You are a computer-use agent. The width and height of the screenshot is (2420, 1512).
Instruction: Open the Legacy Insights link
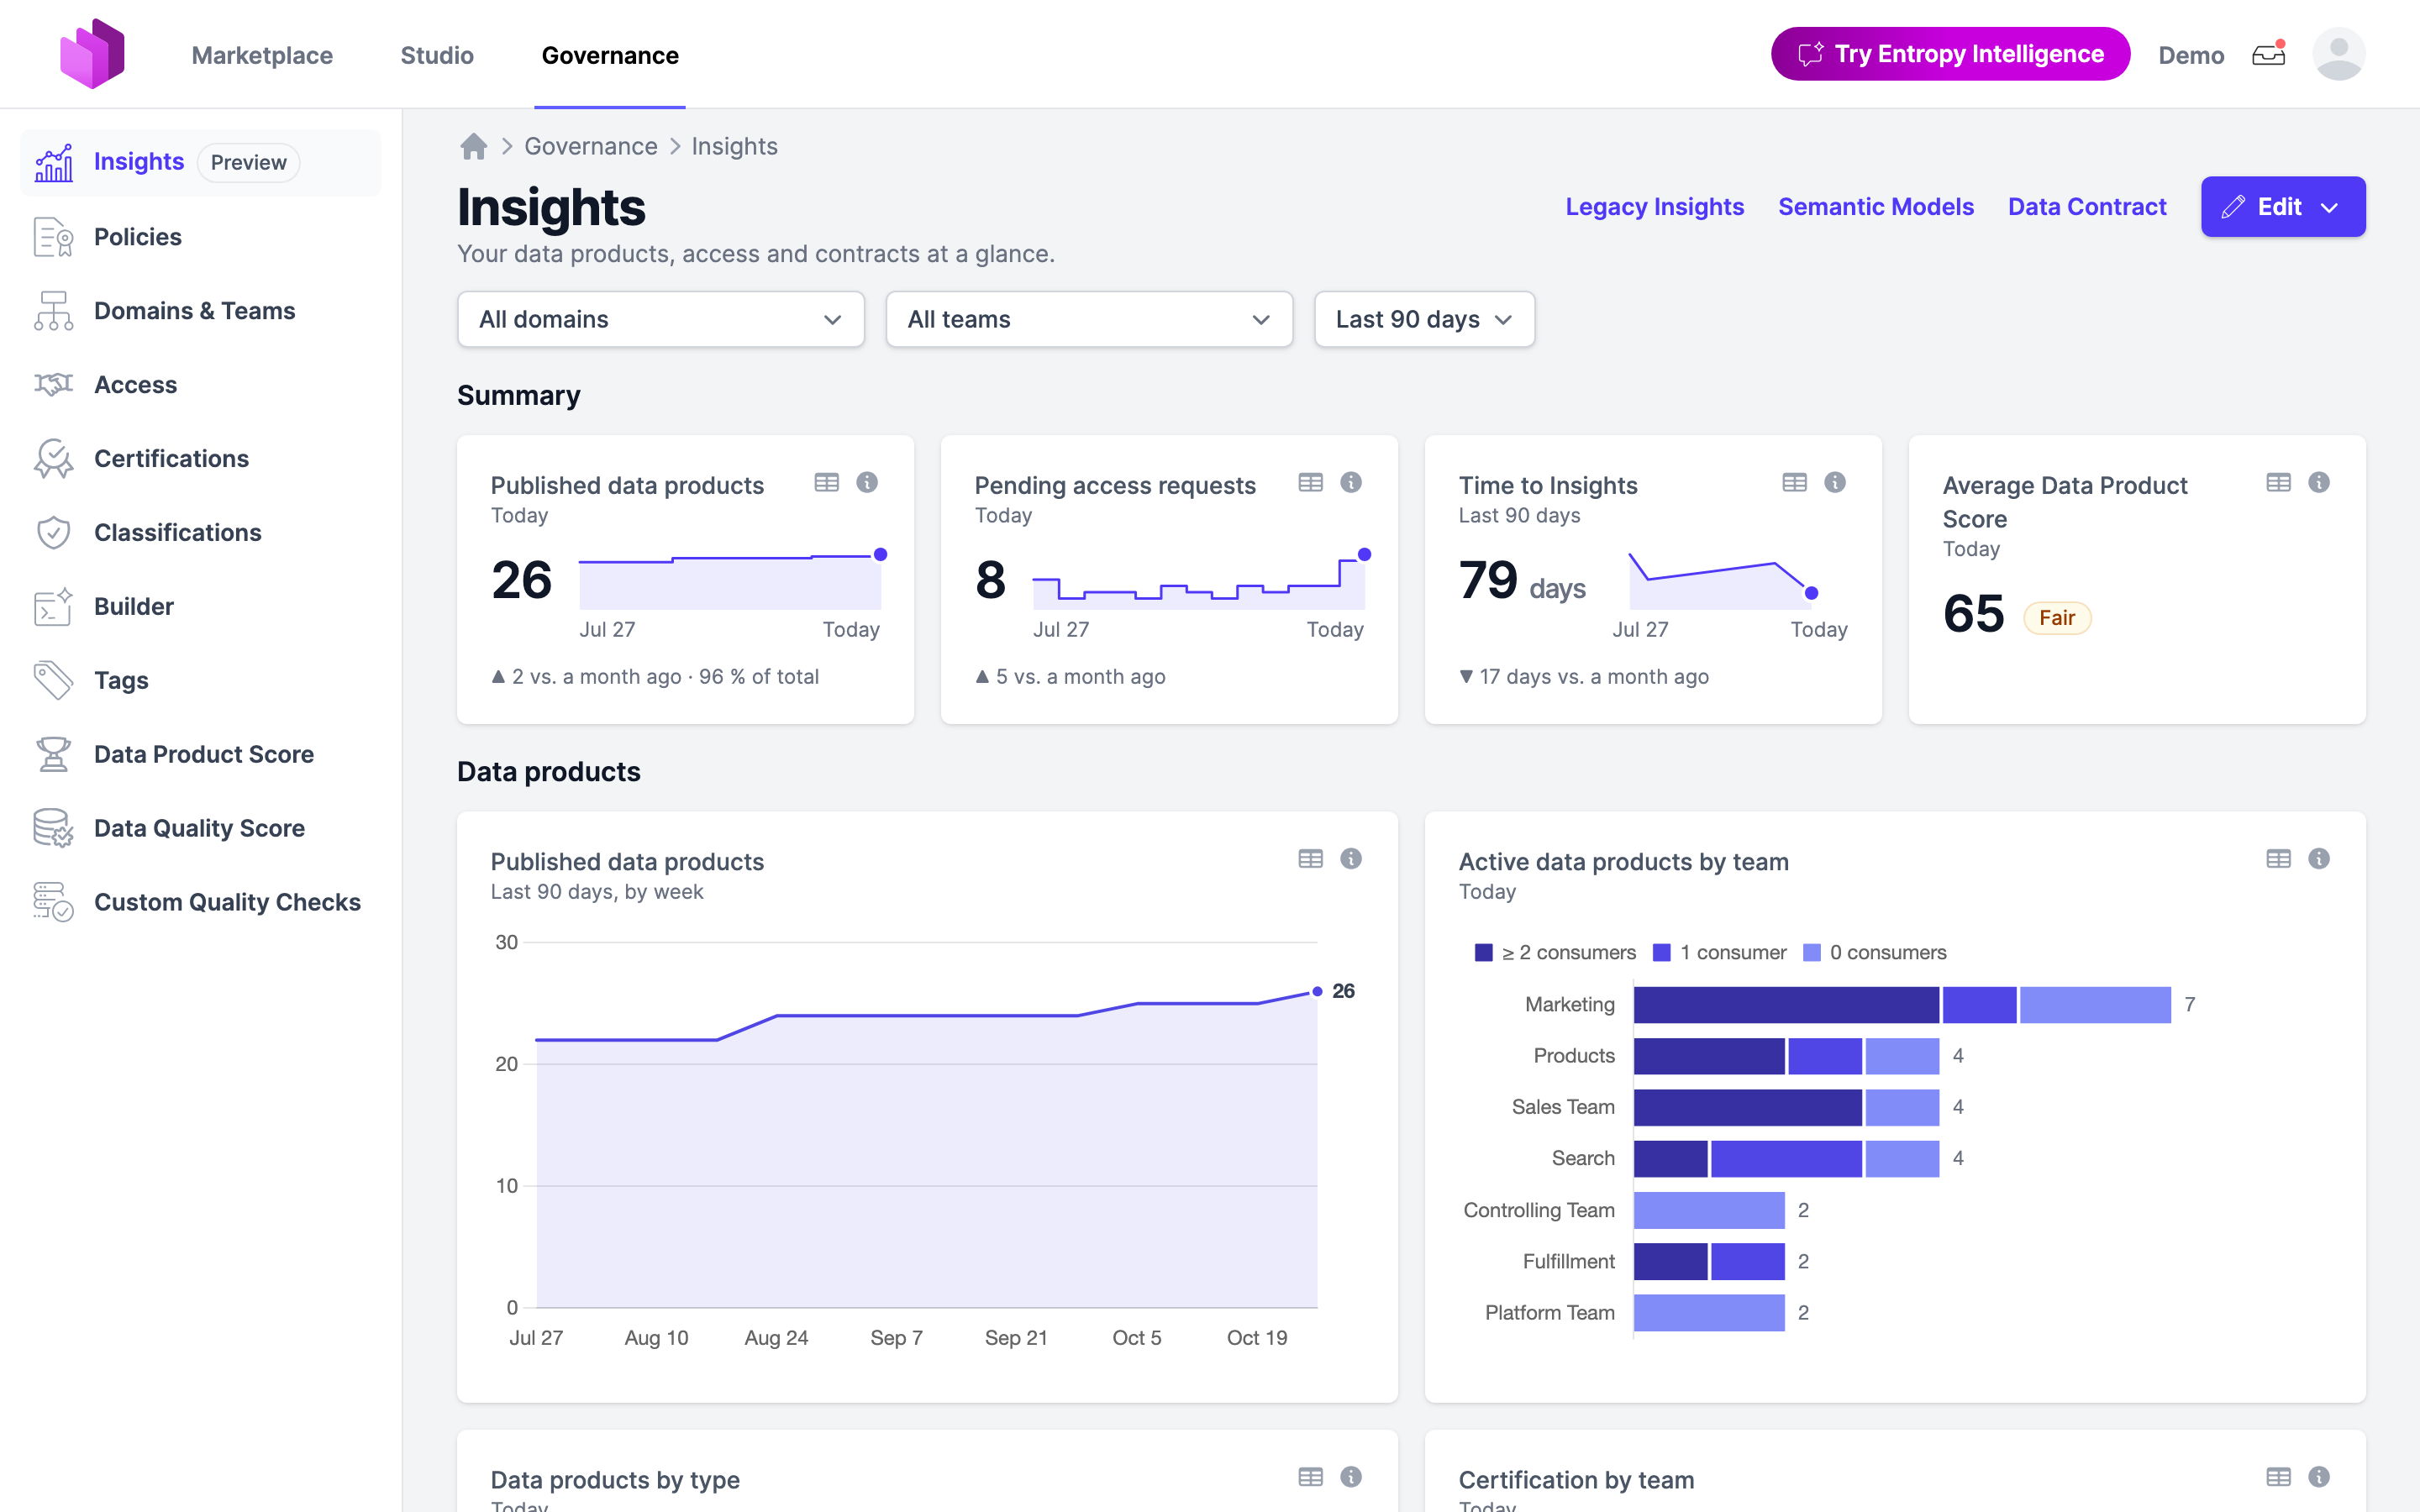coord(1654,207)
